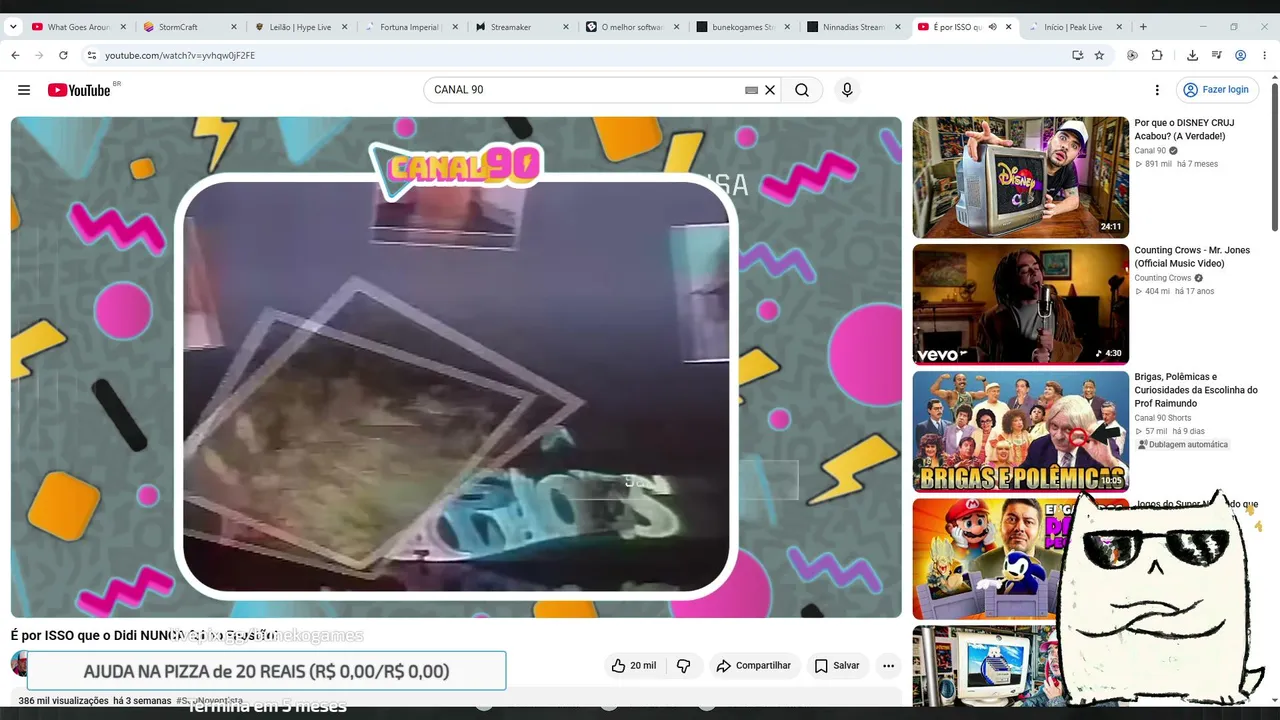Switch to the Início Peak Live tab

point(1076,27)
